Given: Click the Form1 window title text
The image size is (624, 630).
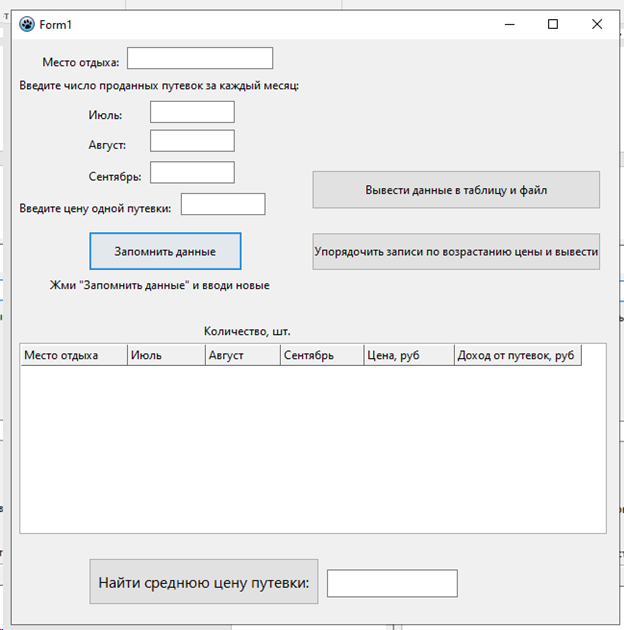Looking at the screenshot, I should click(x=55, y=25).
